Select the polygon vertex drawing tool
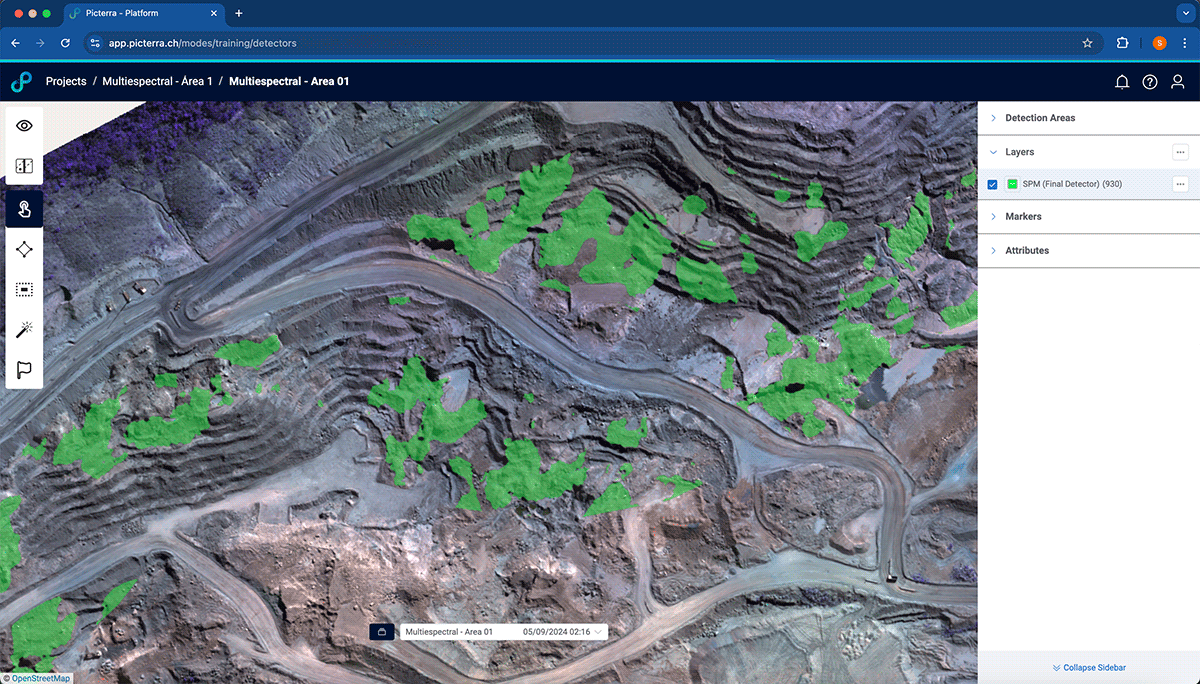Viewport: 1200px width, 684px height. [24, 249]
